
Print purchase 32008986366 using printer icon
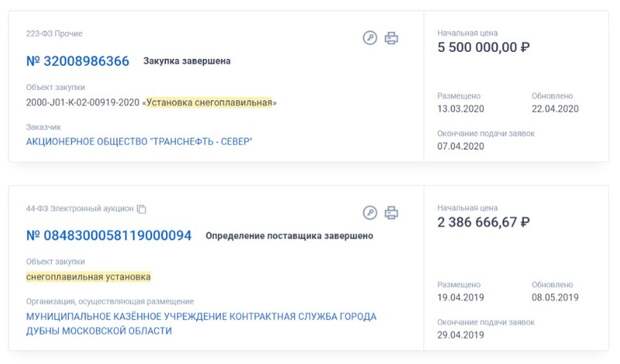click(x=391, y=38)
